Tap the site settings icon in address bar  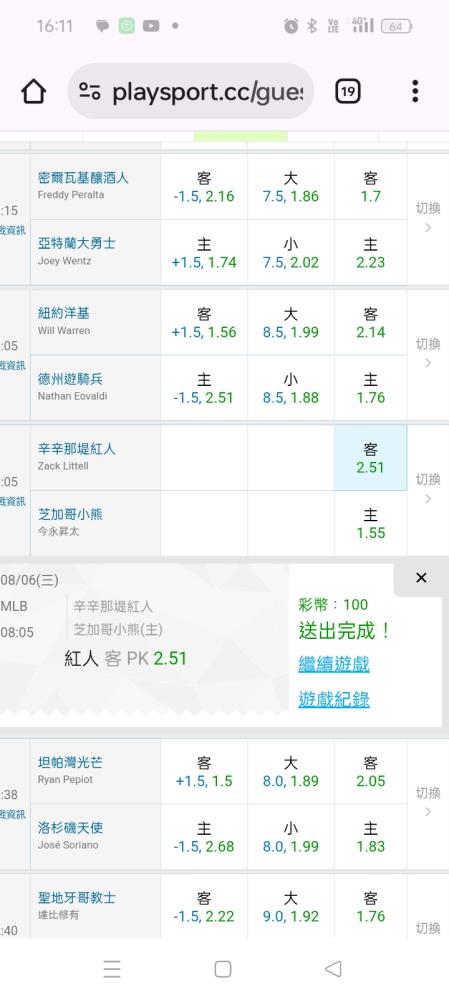tap(90, 92)
